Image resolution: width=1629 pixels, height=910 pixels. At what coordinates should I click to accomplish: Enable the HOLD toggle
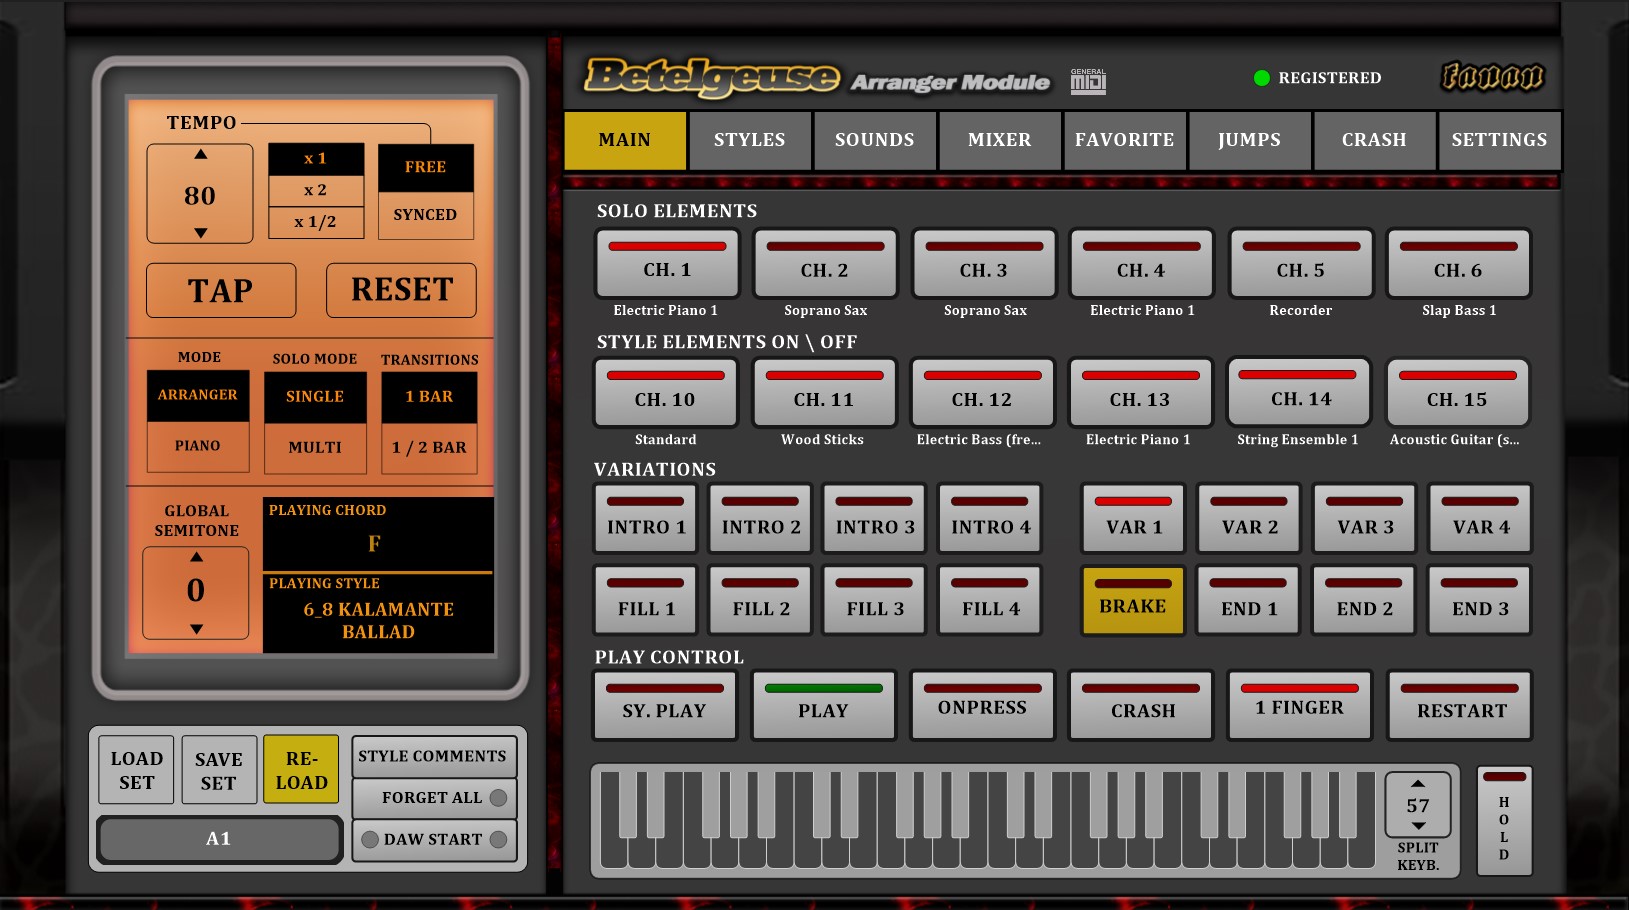point(1504,820)
